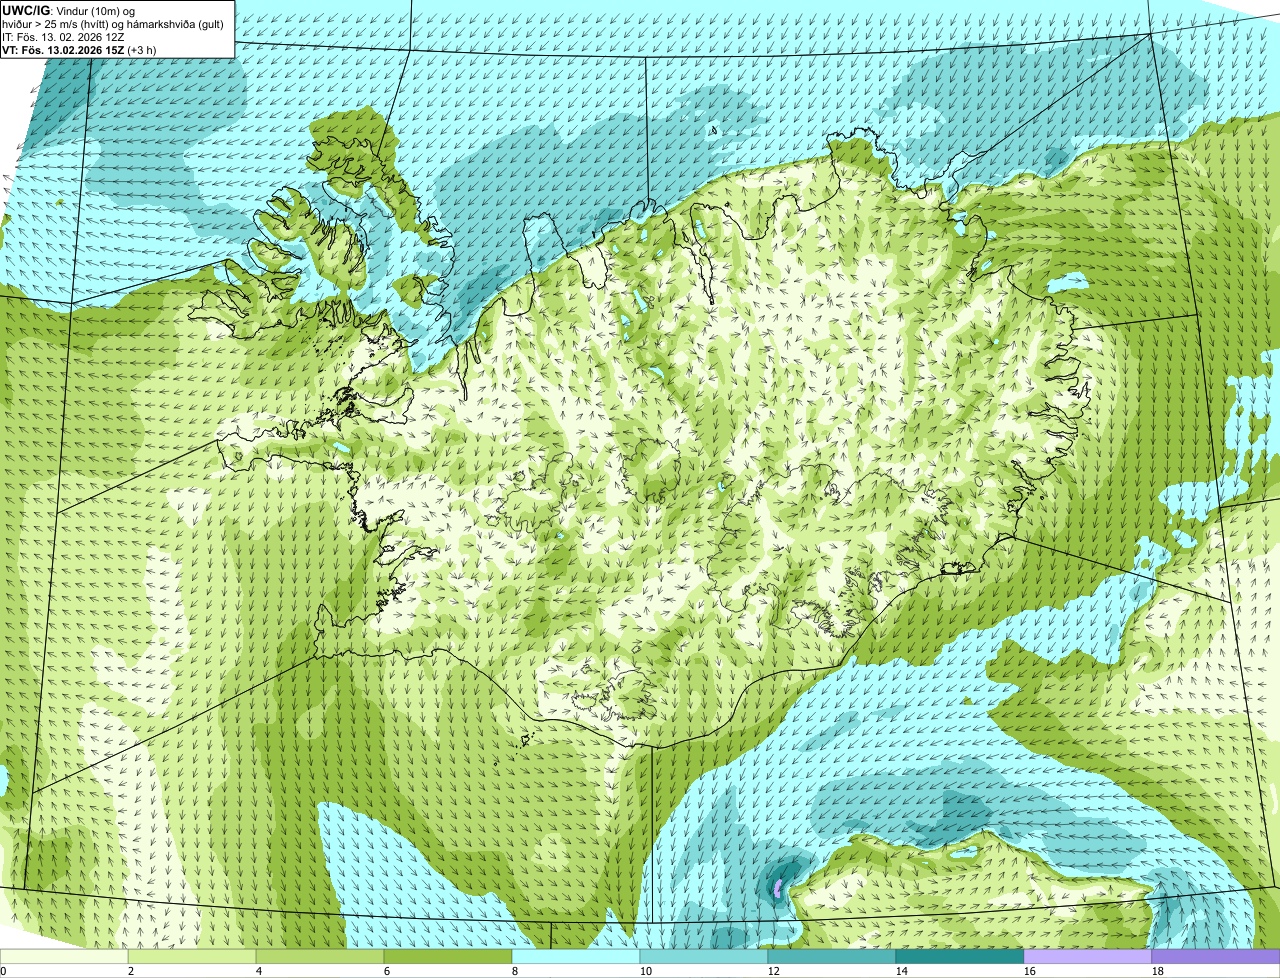Click the 6–8 m/s dark green legend swatch
This screenshot has width=1280, height=978.
click(448, 956)
